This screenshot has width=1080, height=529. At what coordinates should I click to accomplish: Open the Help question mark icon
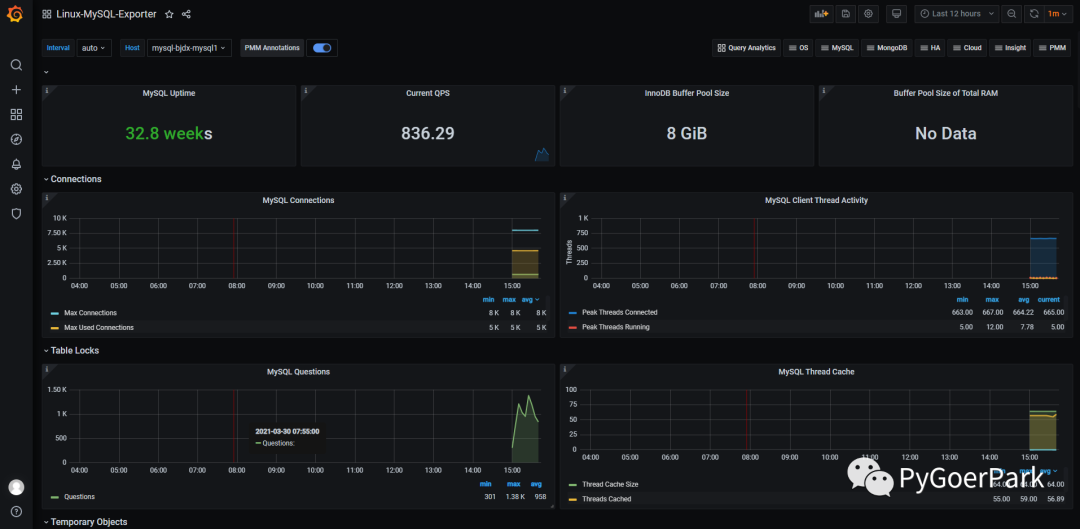17,512
